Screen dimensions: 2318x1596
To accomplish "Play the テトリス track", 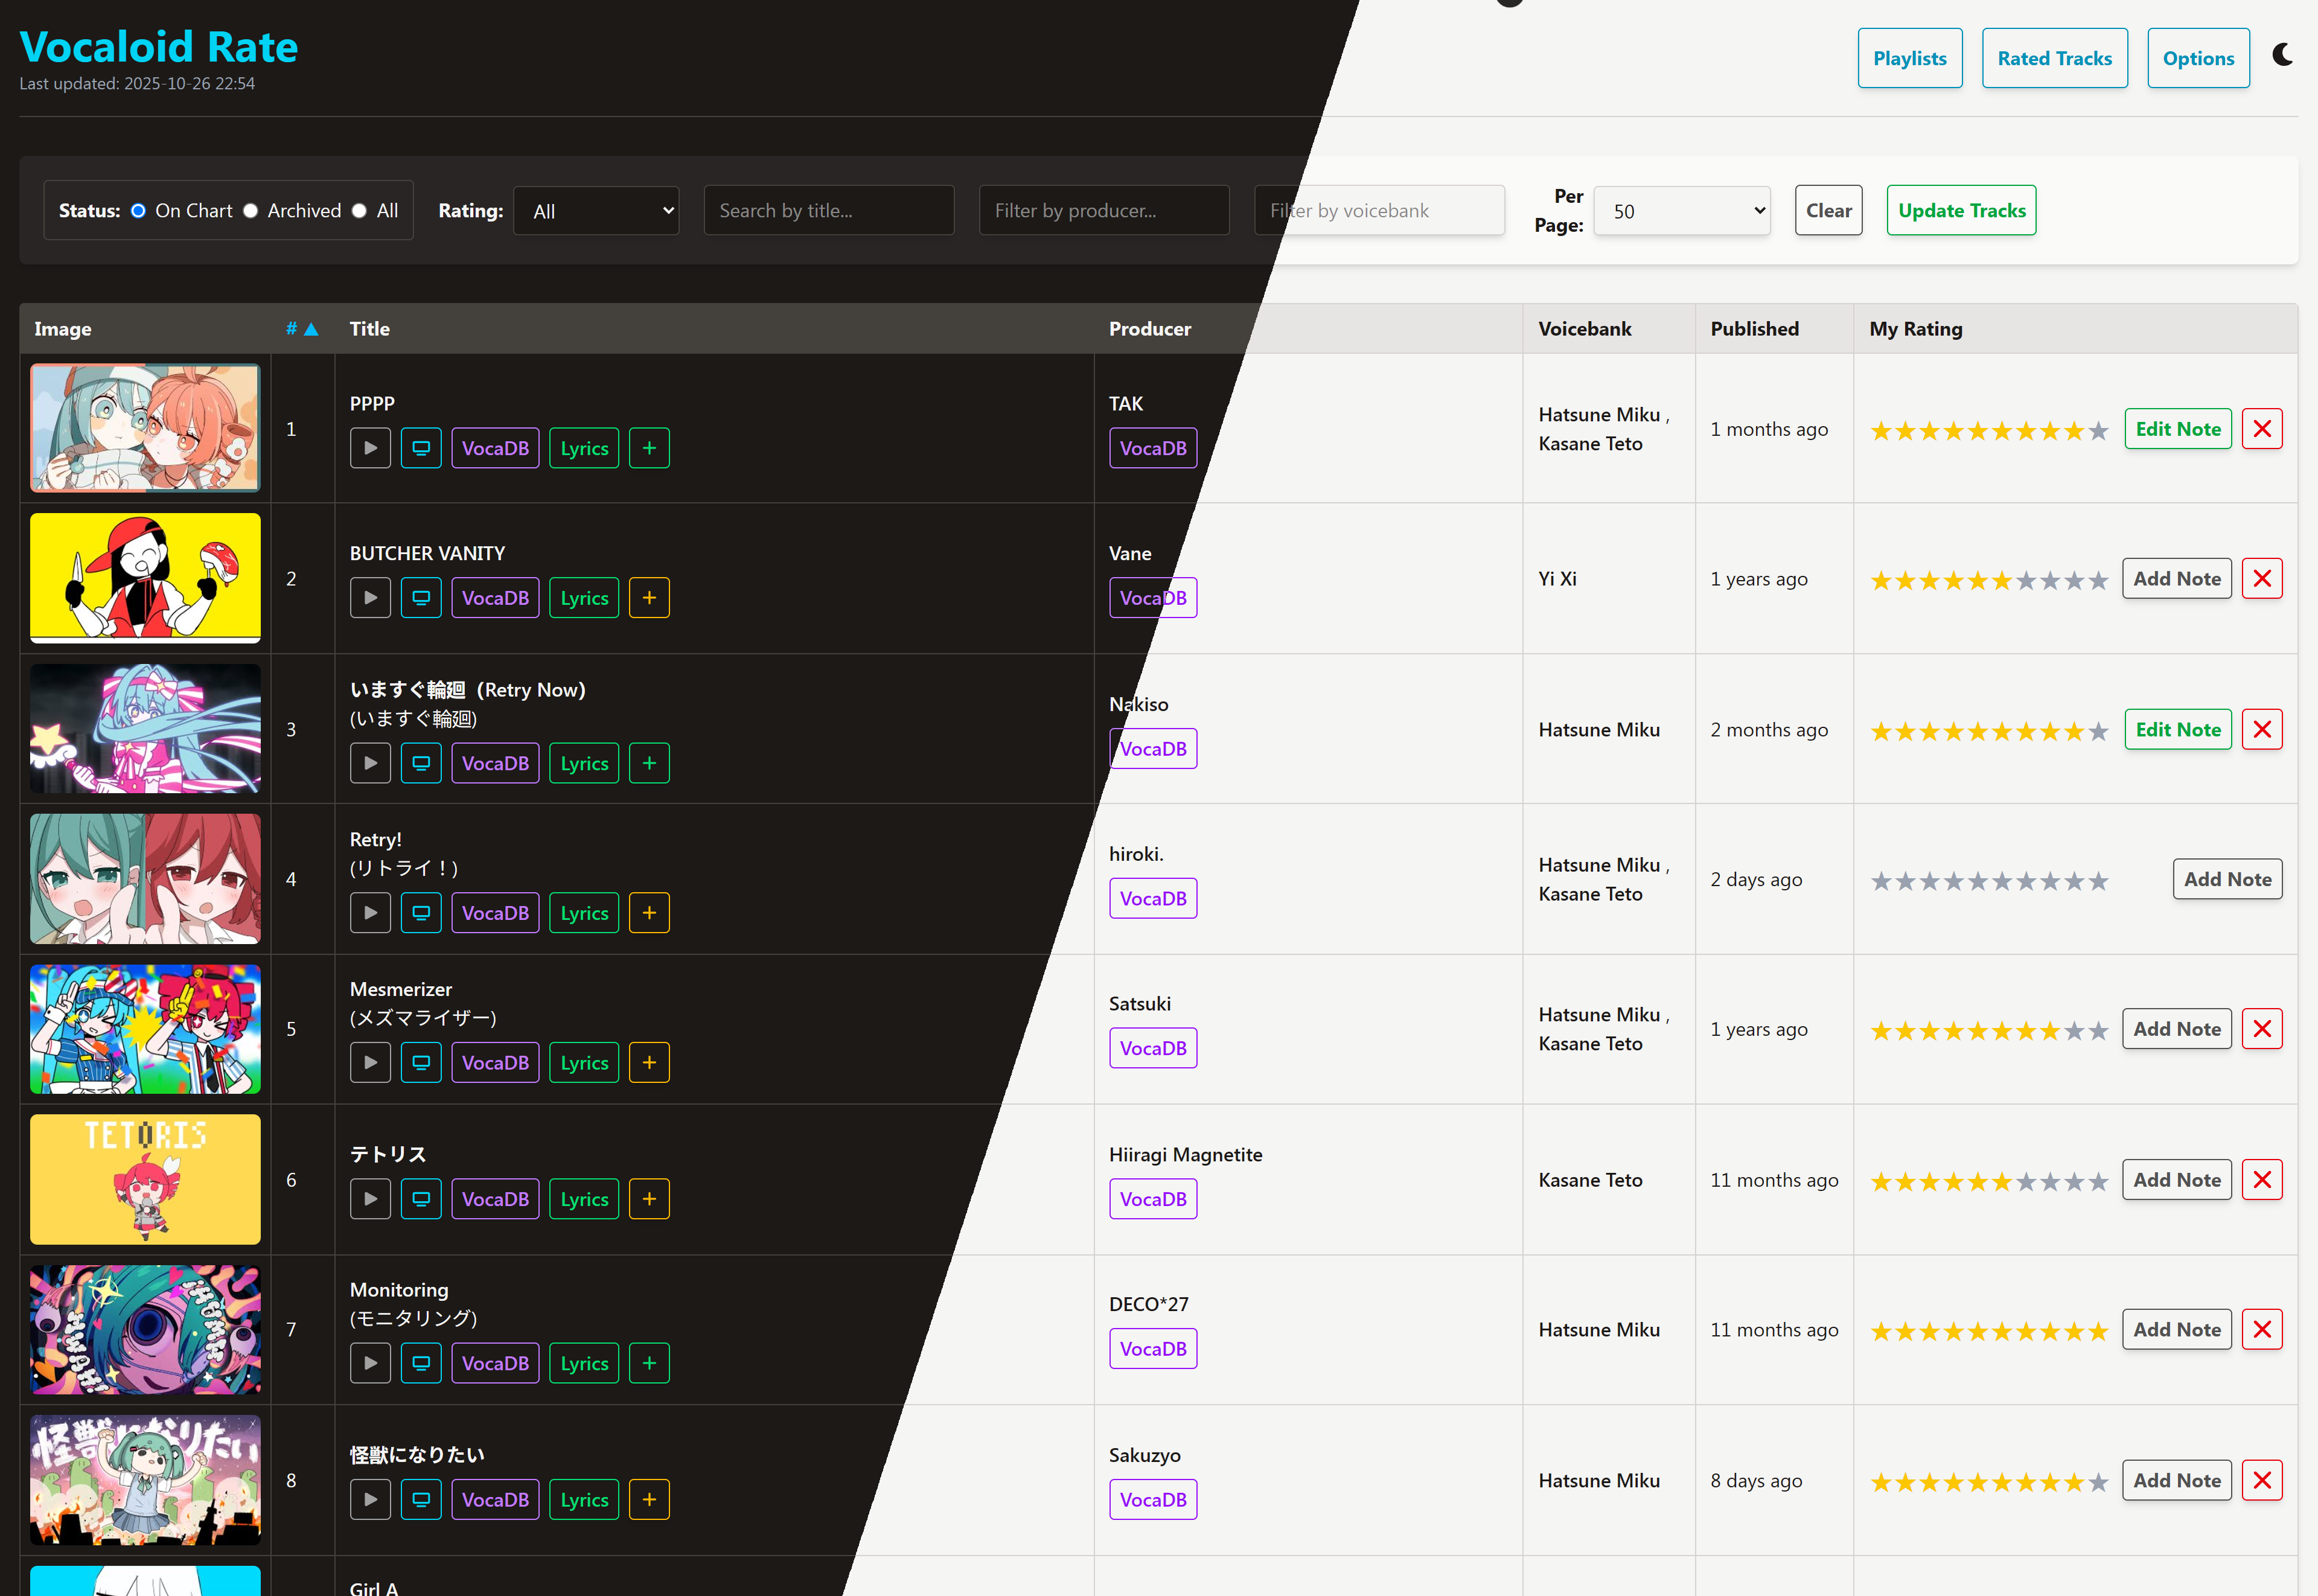I will (370, 1199).
